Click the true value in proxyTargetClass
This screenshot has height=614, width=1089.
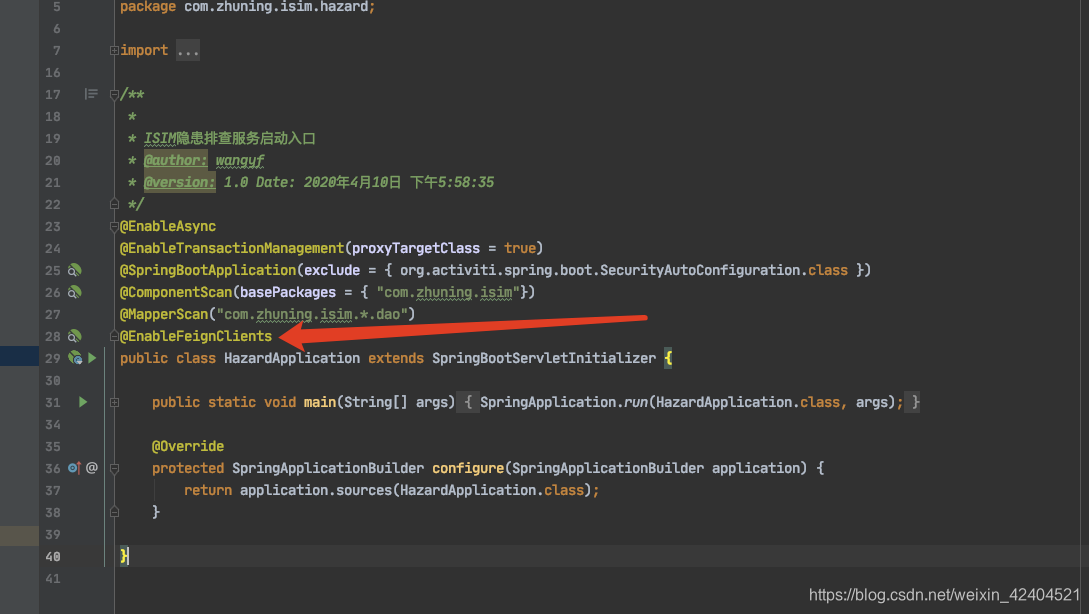520,249
